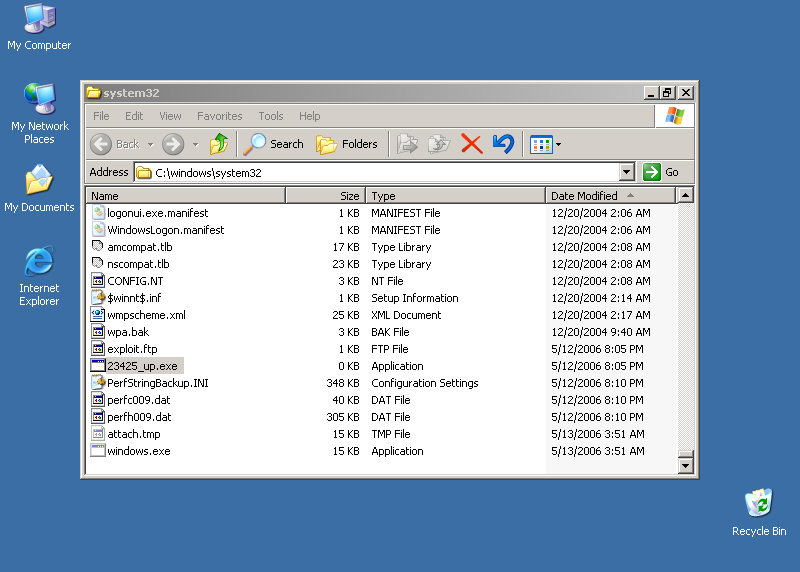Click the Setup Information type cell
This screenshot has width=800, height=572.
414,298
